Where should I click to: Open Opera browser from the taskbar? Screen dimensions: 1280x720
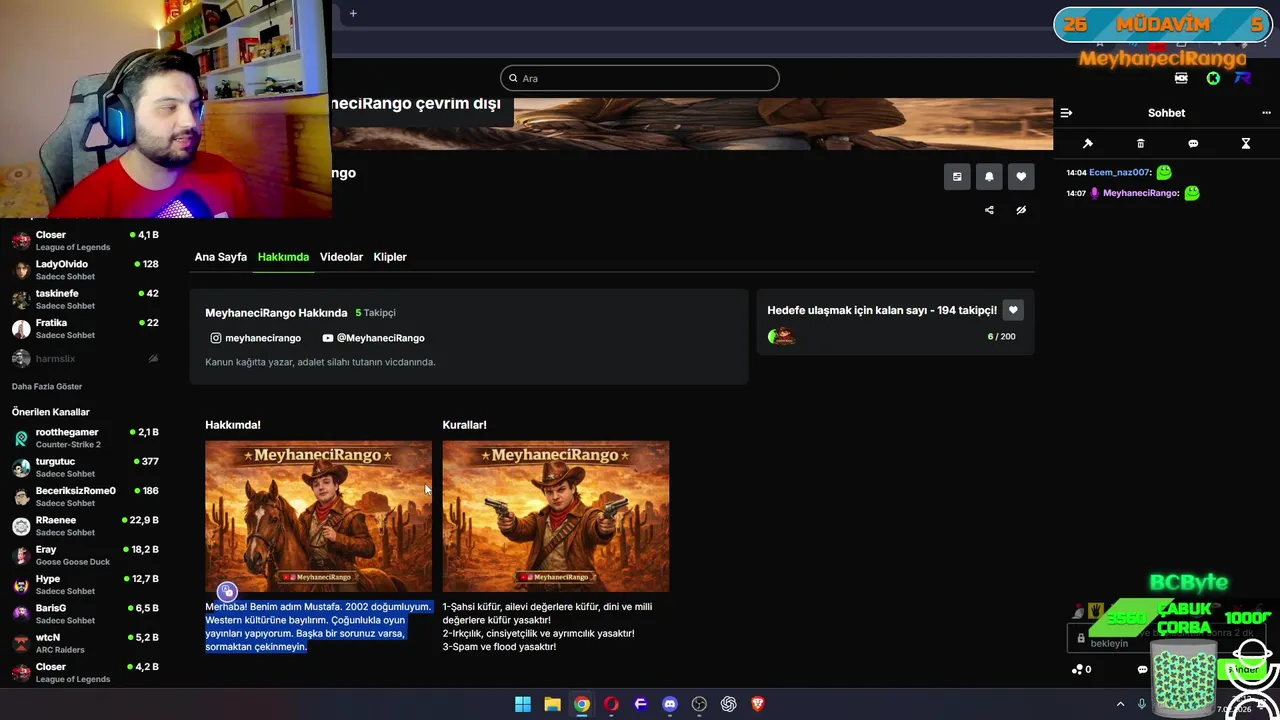pyautogui.click(x=611, y=704)
